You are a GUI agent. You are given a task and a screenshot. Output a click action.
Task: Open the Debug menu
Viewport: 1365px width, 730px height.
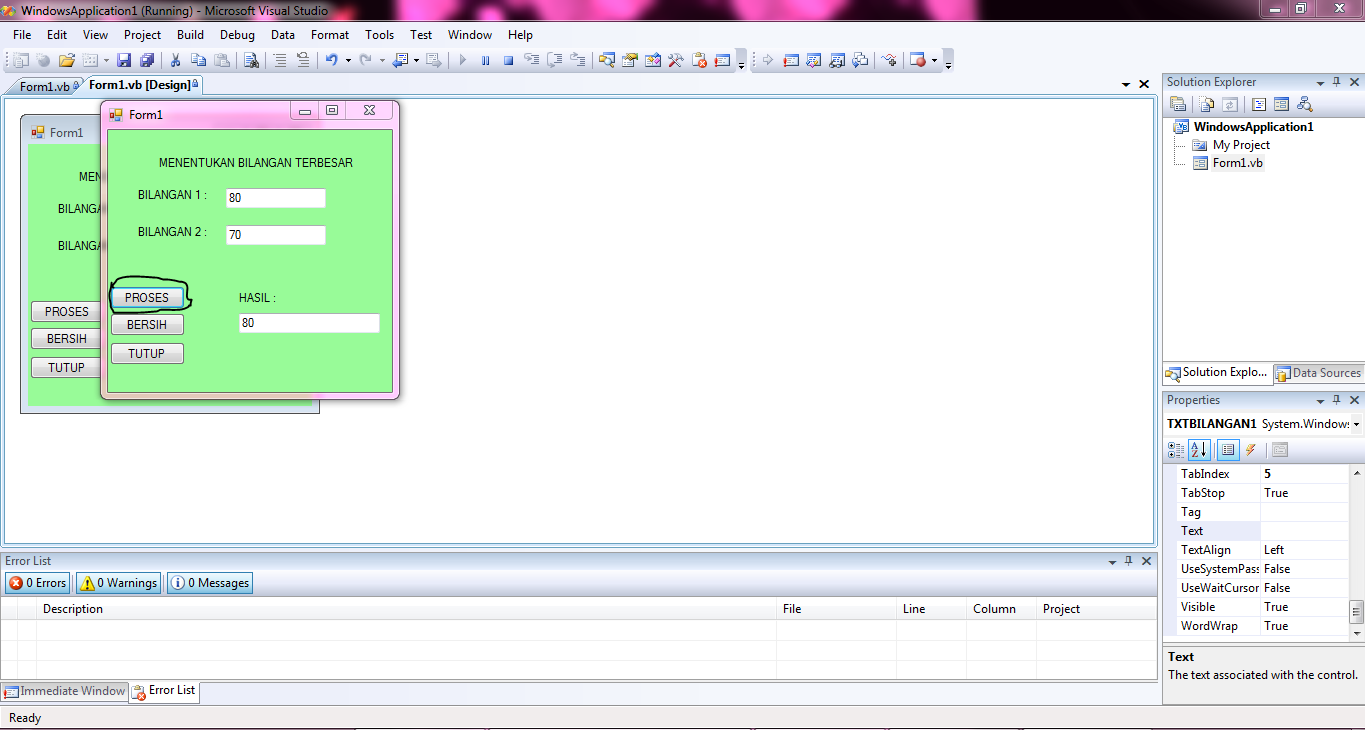point(237,34)
